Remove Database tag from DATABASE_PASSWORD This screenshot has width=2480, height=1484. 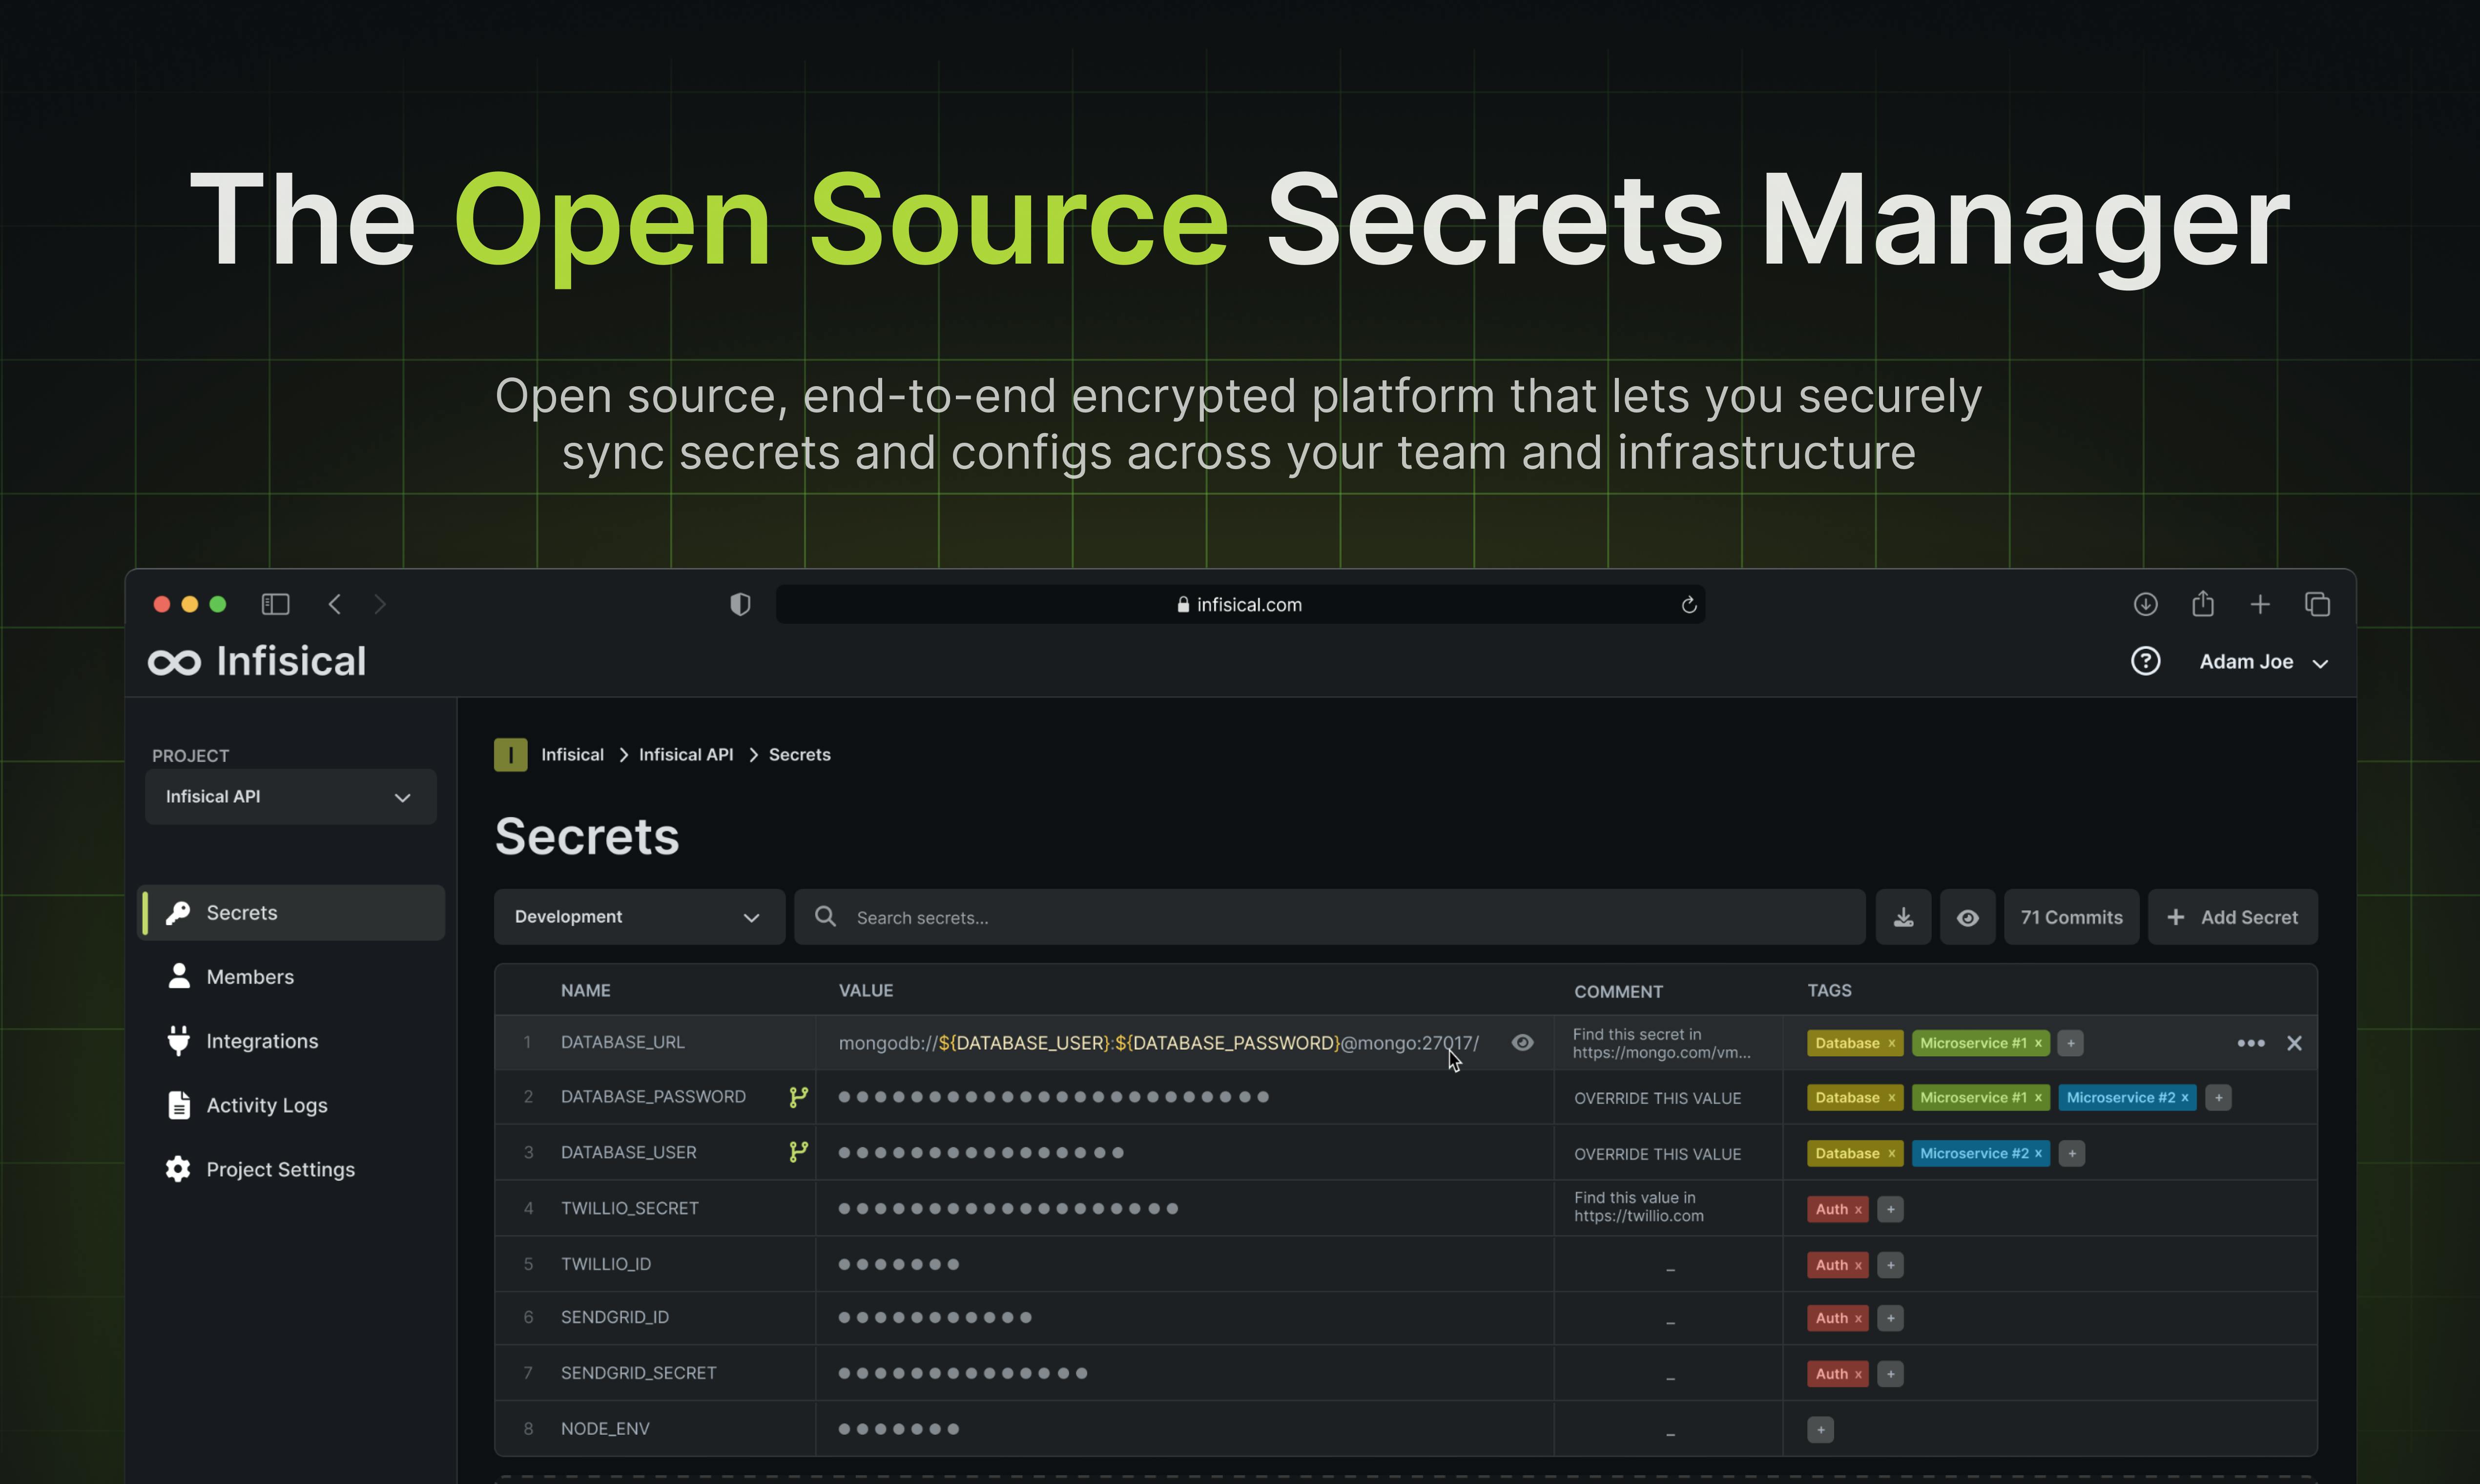(1891, 1098)
